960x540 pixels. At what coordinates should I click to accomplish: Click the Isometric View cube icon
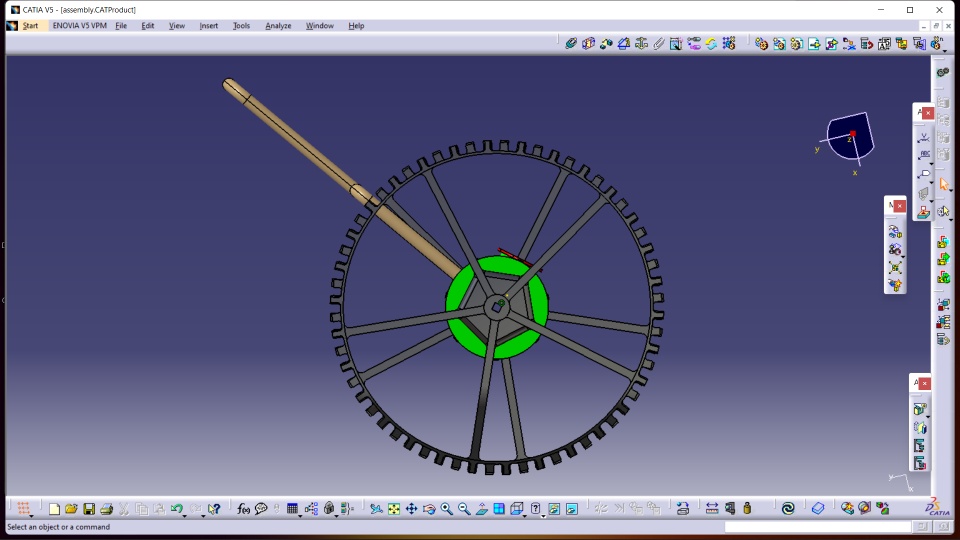tap(516, 509)
